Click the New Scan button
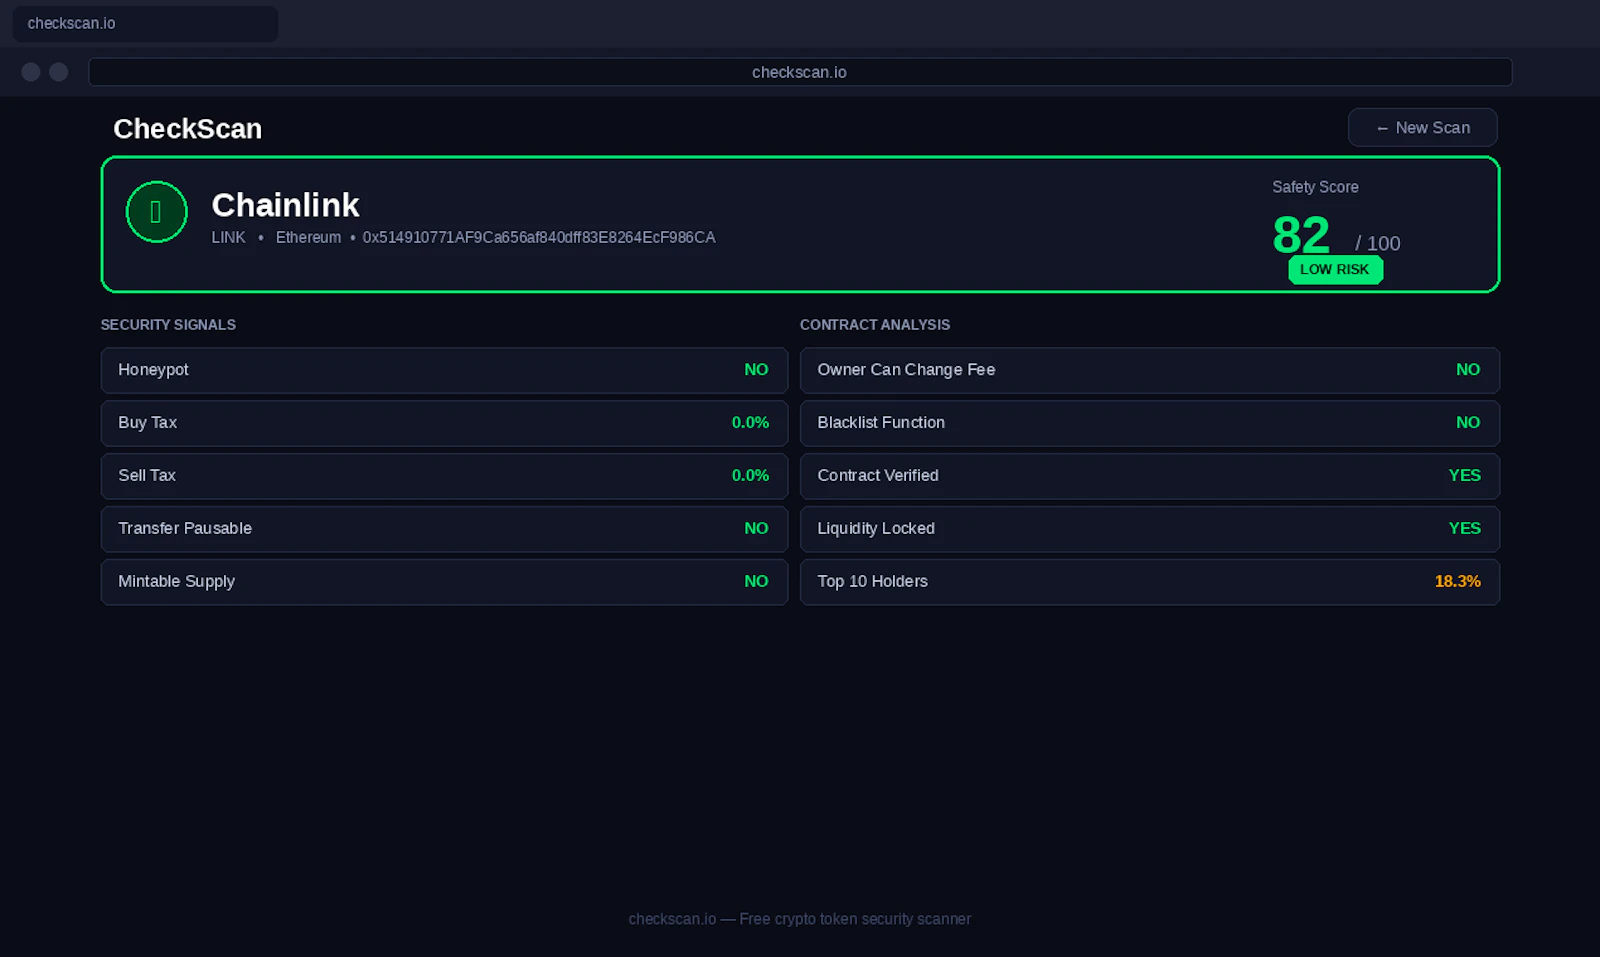Viewport: 1600px width, 957px height. [x=1422, y=128]
